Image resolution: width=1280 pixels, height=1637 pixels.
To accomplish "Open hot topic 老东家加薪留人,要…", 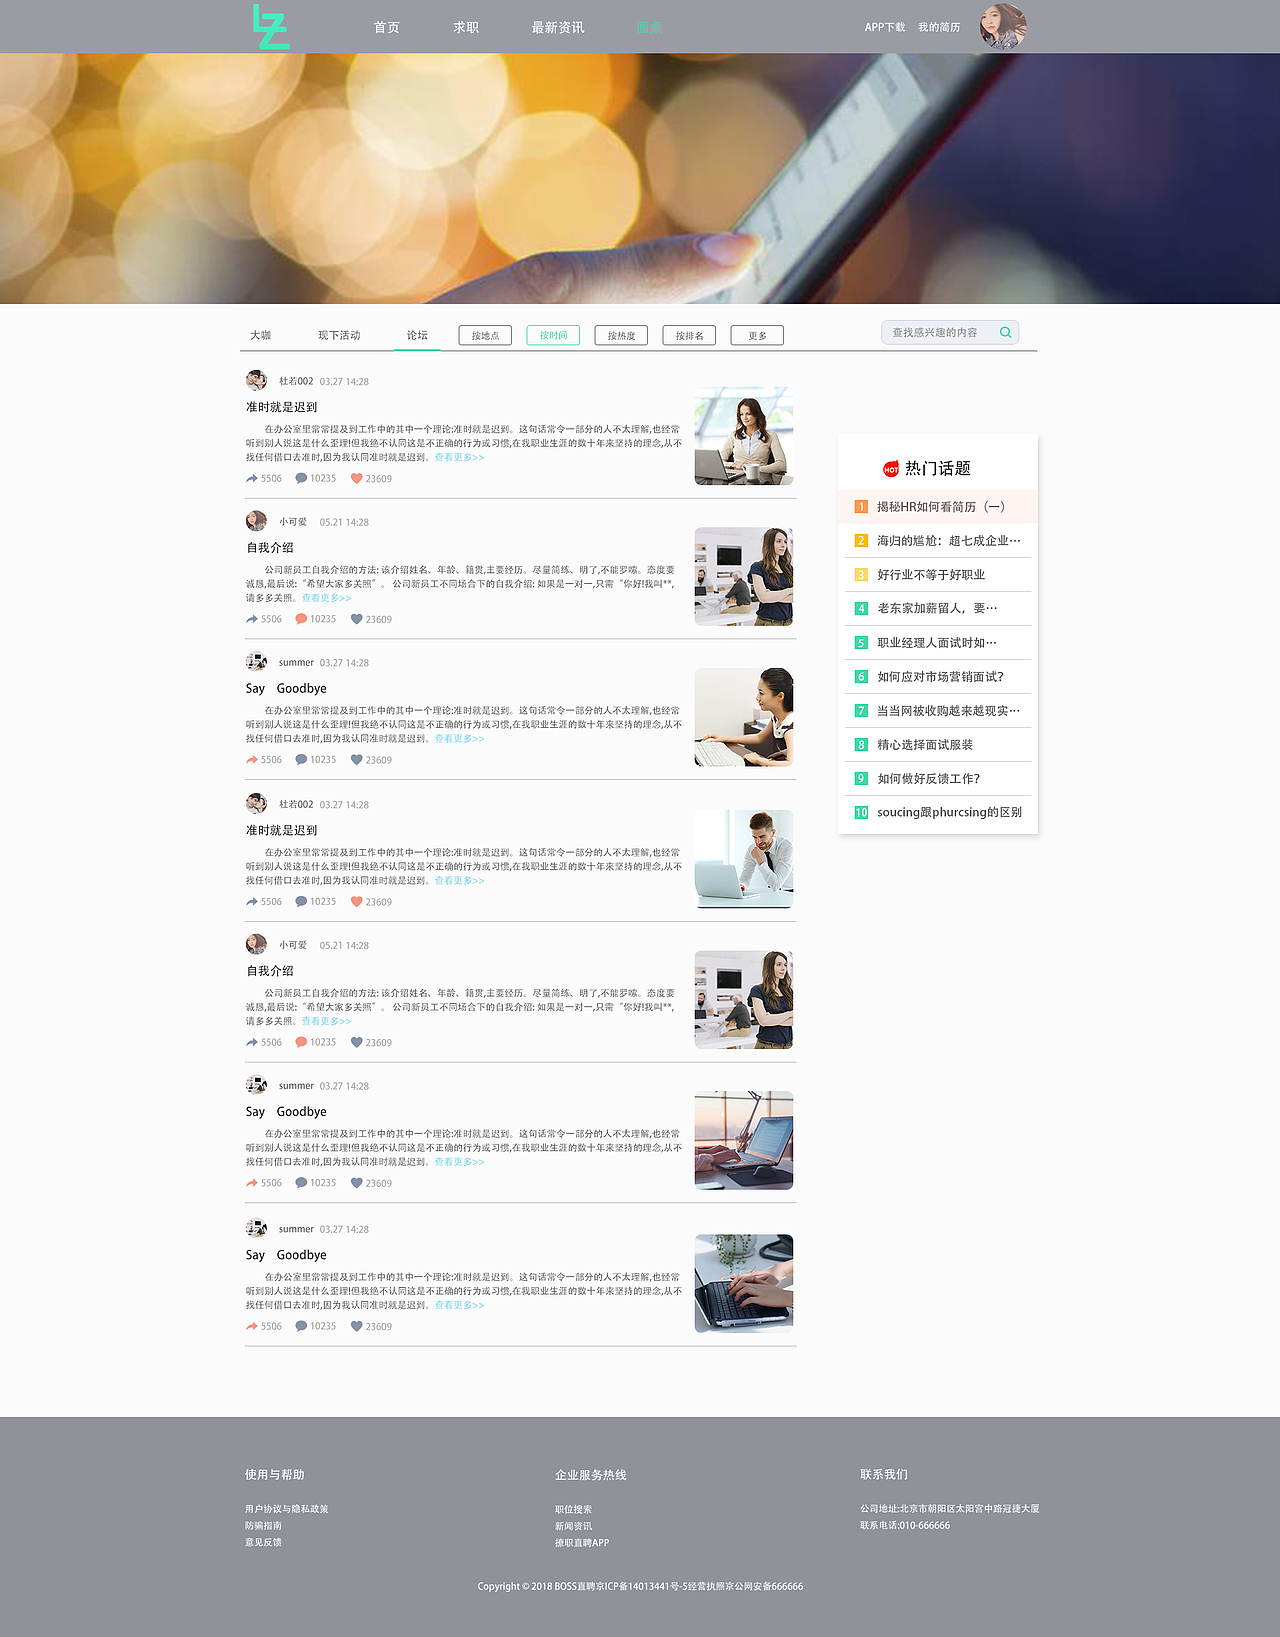I will coord(937,608).
